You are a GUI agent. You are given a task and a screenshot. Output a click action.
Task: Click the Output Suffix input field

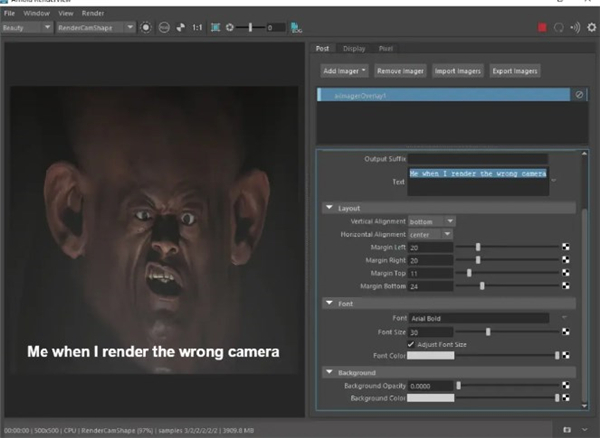tap(478, 159)
